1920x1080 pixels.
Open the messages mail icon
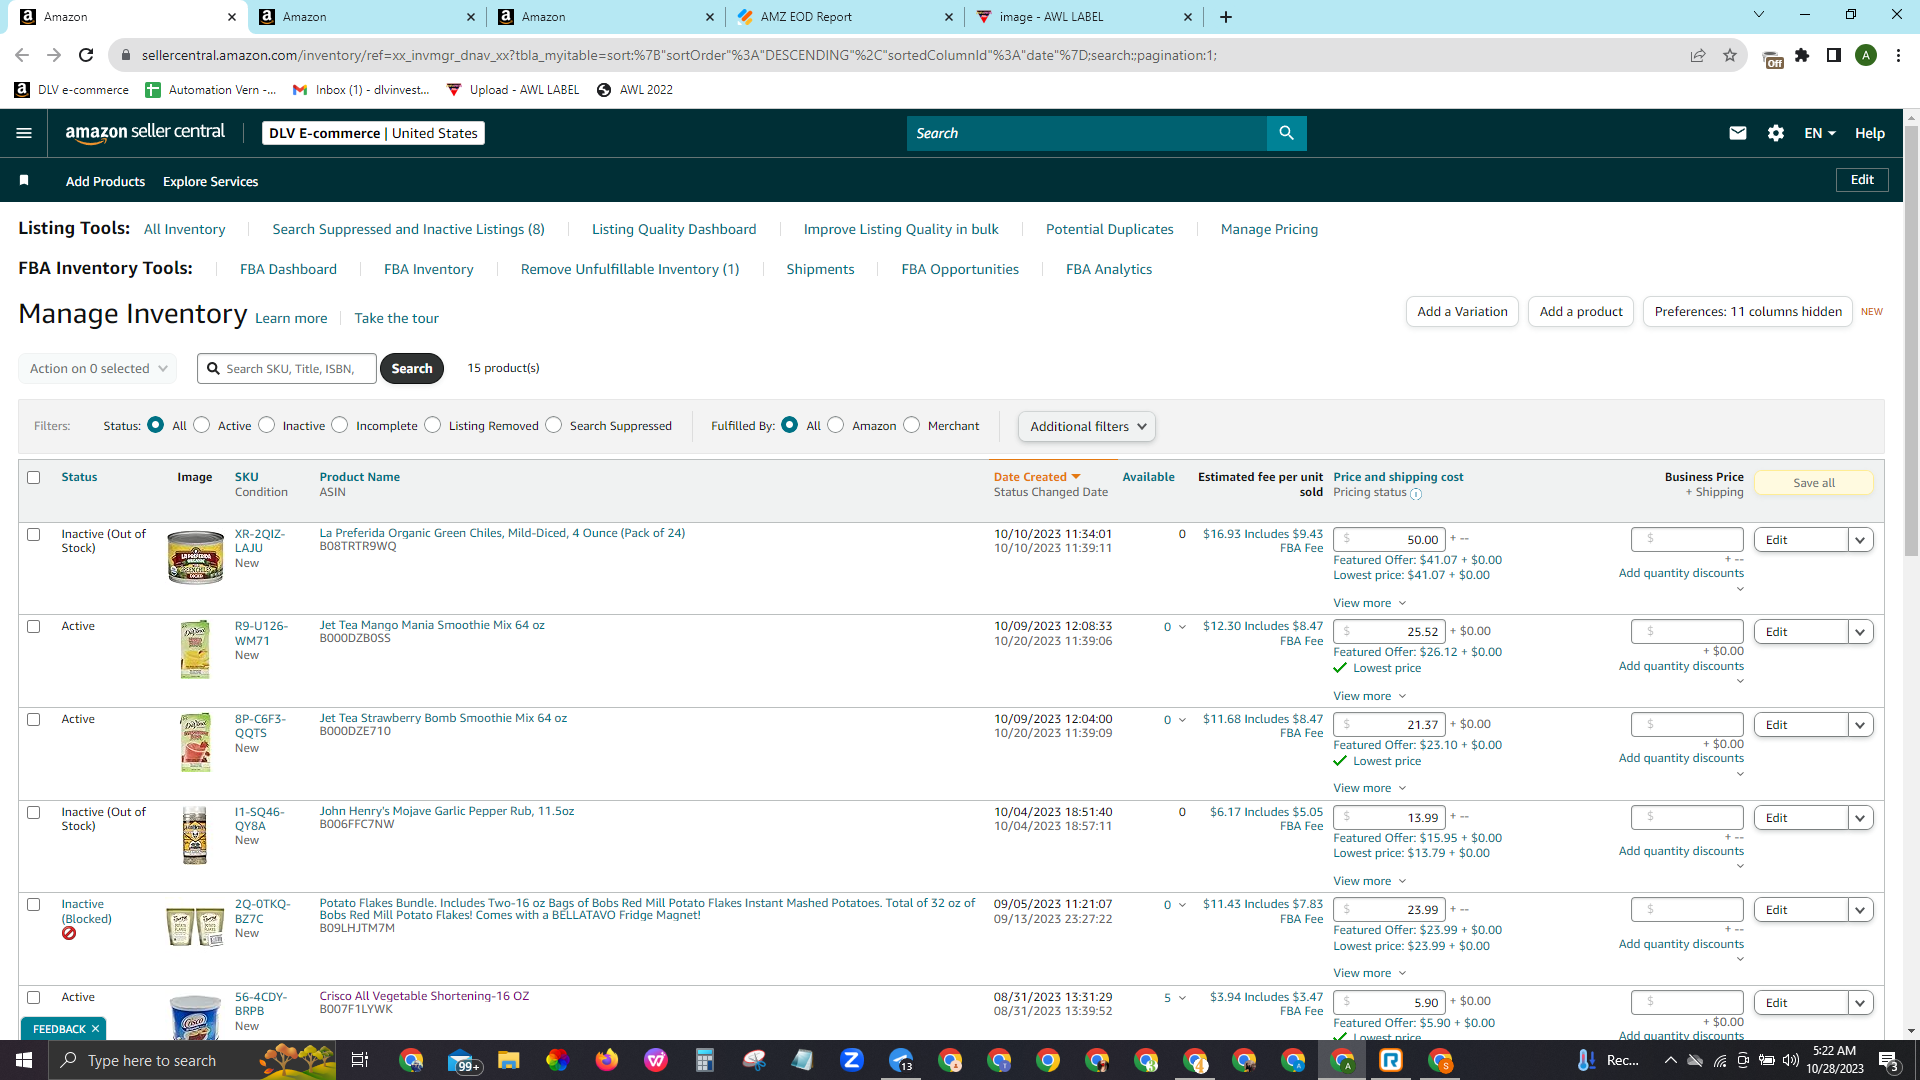click(x=1738, y=133)
